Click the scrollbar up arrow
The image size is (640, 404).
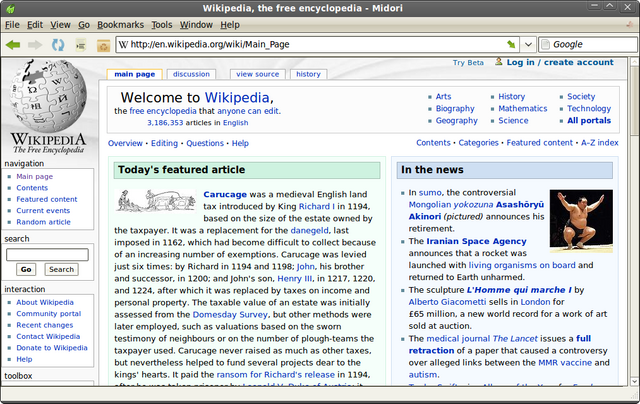point(634,62)
